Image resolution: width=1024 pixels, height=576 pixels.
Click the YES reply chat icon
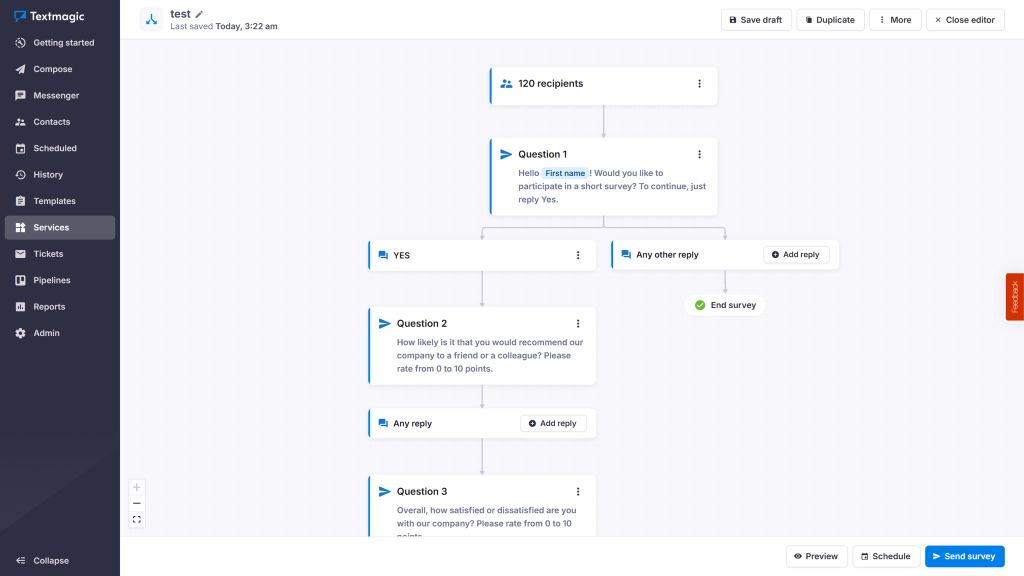point(383,255)
